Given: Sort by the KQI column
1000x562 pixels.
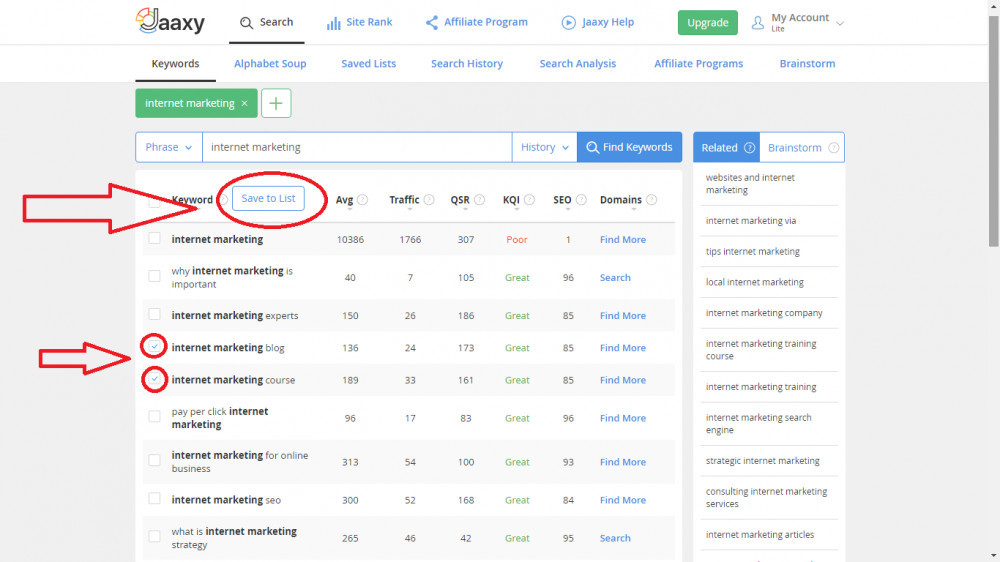Looking at the screenshot, I should pyautogui.click(x=511, y=200).
